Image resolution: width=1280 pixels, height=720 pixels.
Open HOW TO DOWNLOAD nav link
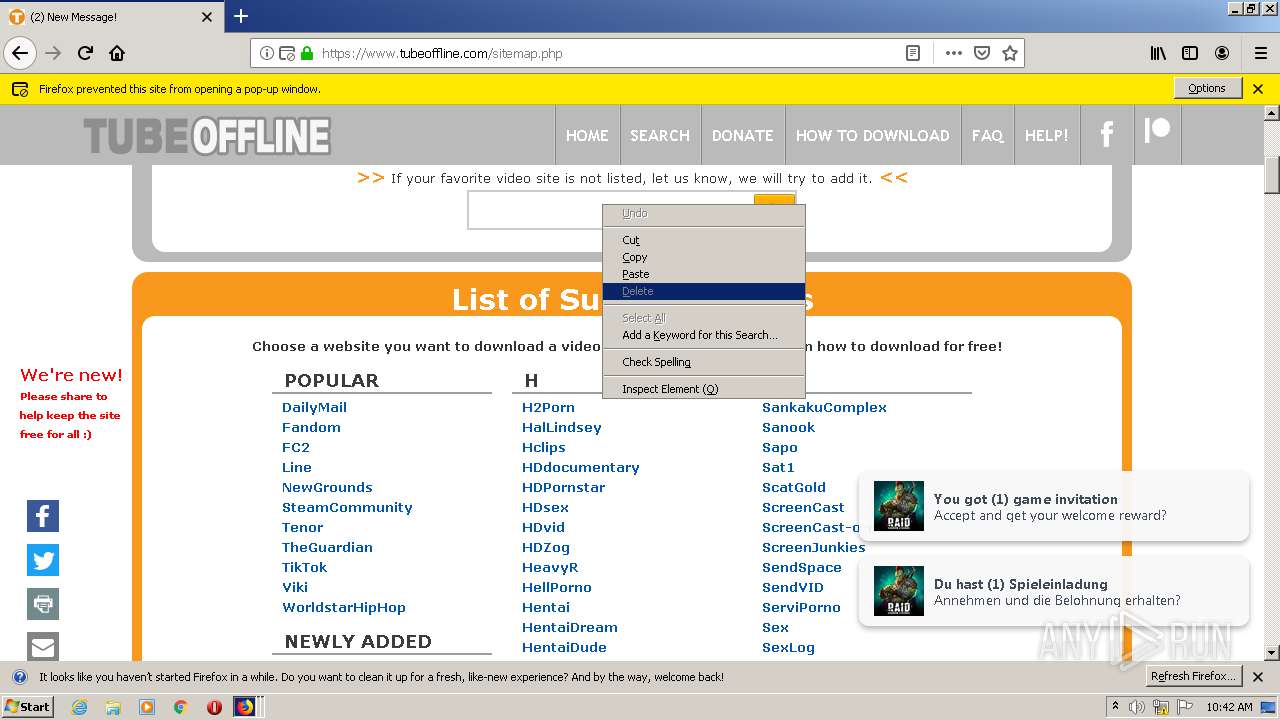pyautogui.click(x=873, y=135)
